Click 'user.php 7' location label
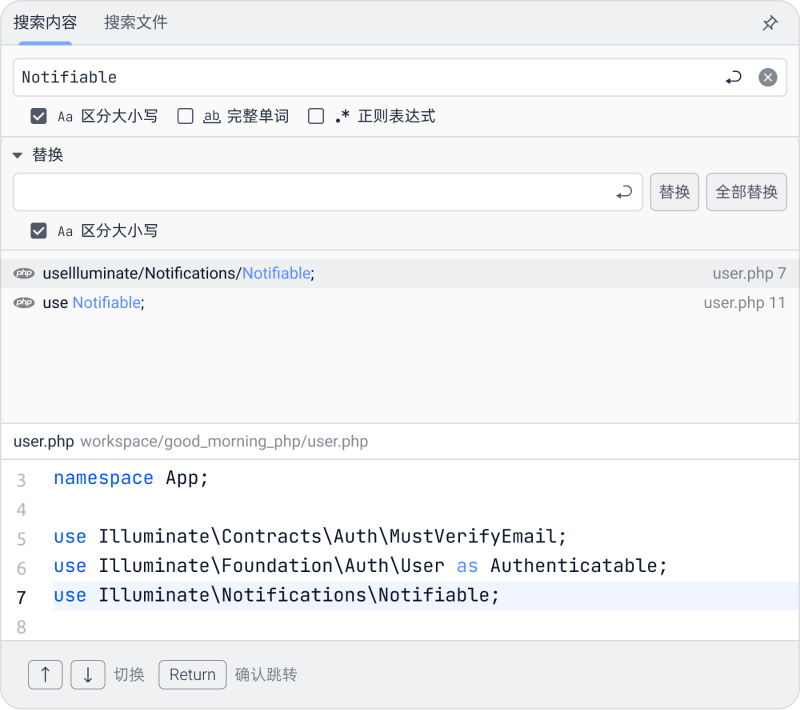Viewport: 800px width, 710px height. [x=749, y=274]
